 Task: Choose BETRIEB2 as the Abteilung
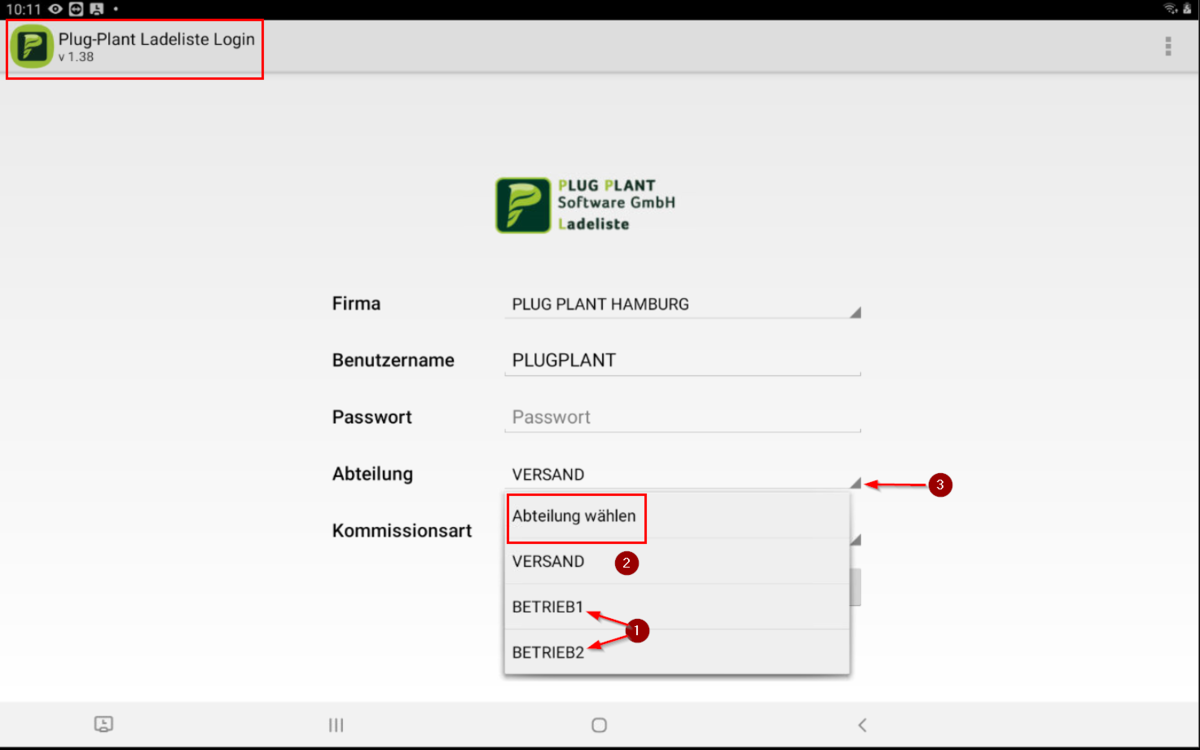click(x=548, y=651)
